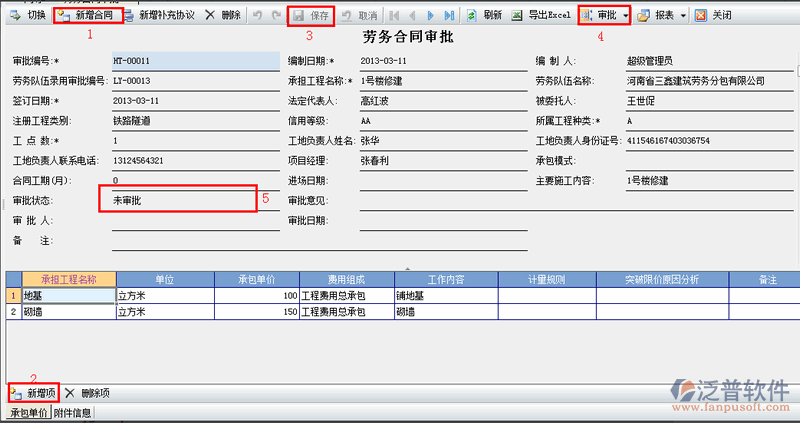Click the 刷新 refresh icon

point(472,16)
